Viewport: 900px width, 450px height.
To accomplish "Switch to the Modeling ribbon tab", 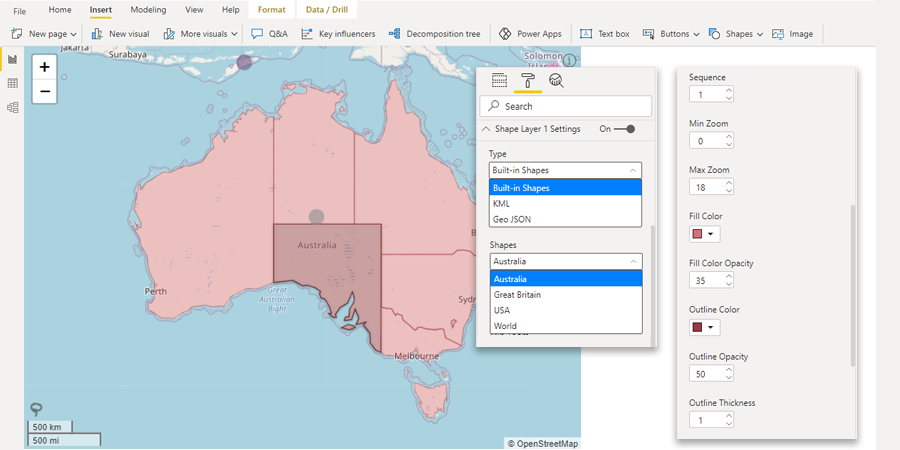I will click(x=148, y=10).
